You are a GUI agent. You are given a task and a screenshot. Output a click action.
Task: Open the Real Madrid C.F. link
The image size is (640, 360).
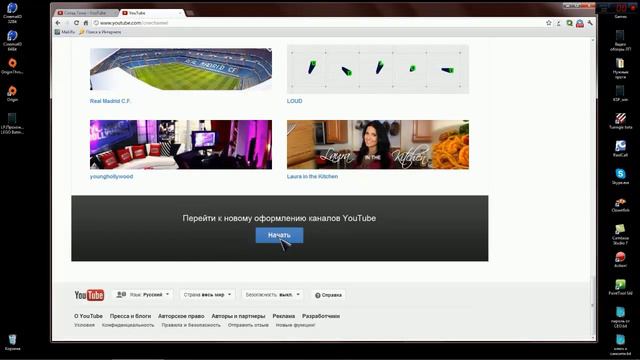point(110,101)
